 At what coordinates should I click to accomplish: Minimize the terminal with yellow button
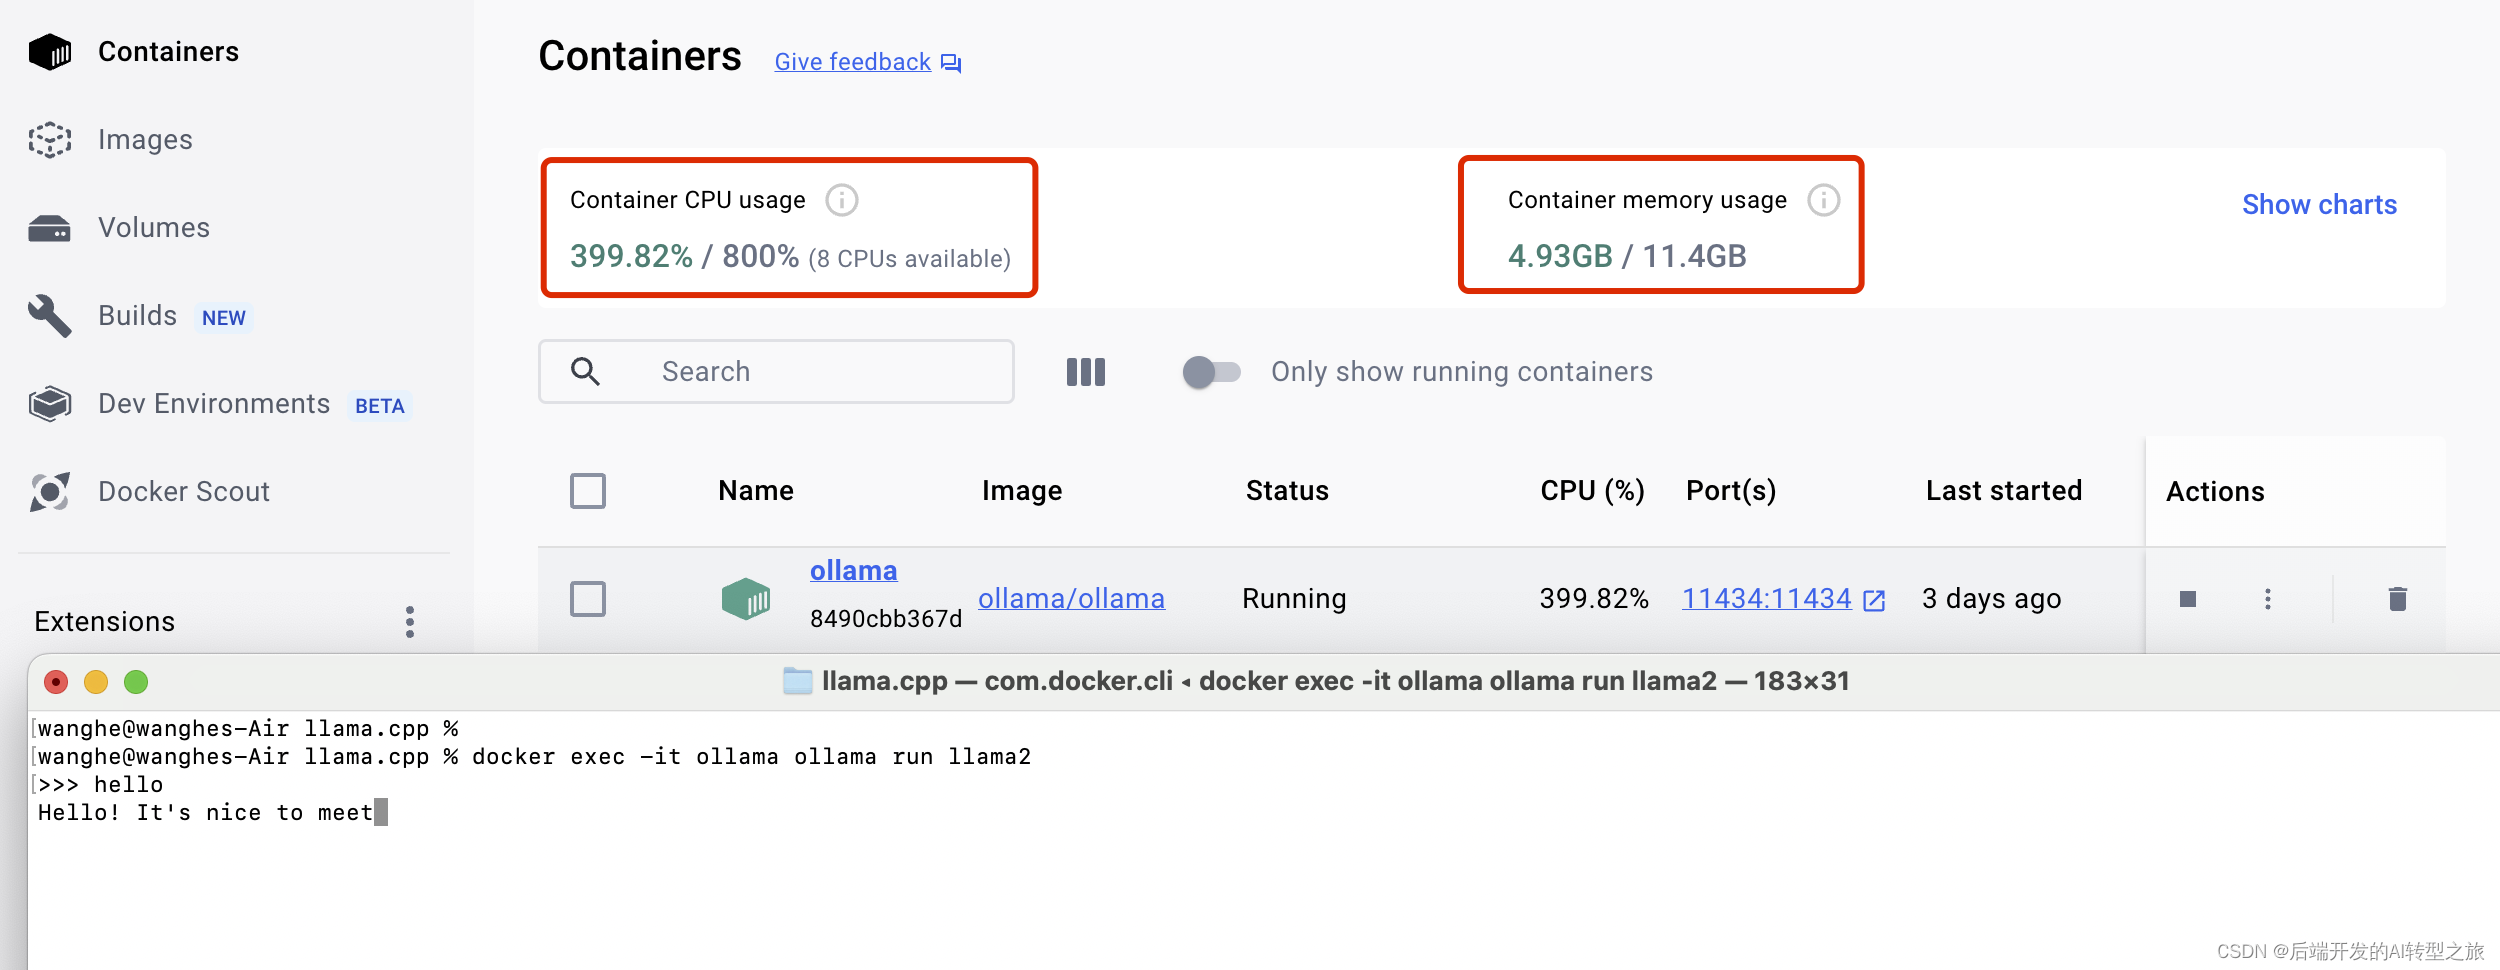(x=96, y=682)
